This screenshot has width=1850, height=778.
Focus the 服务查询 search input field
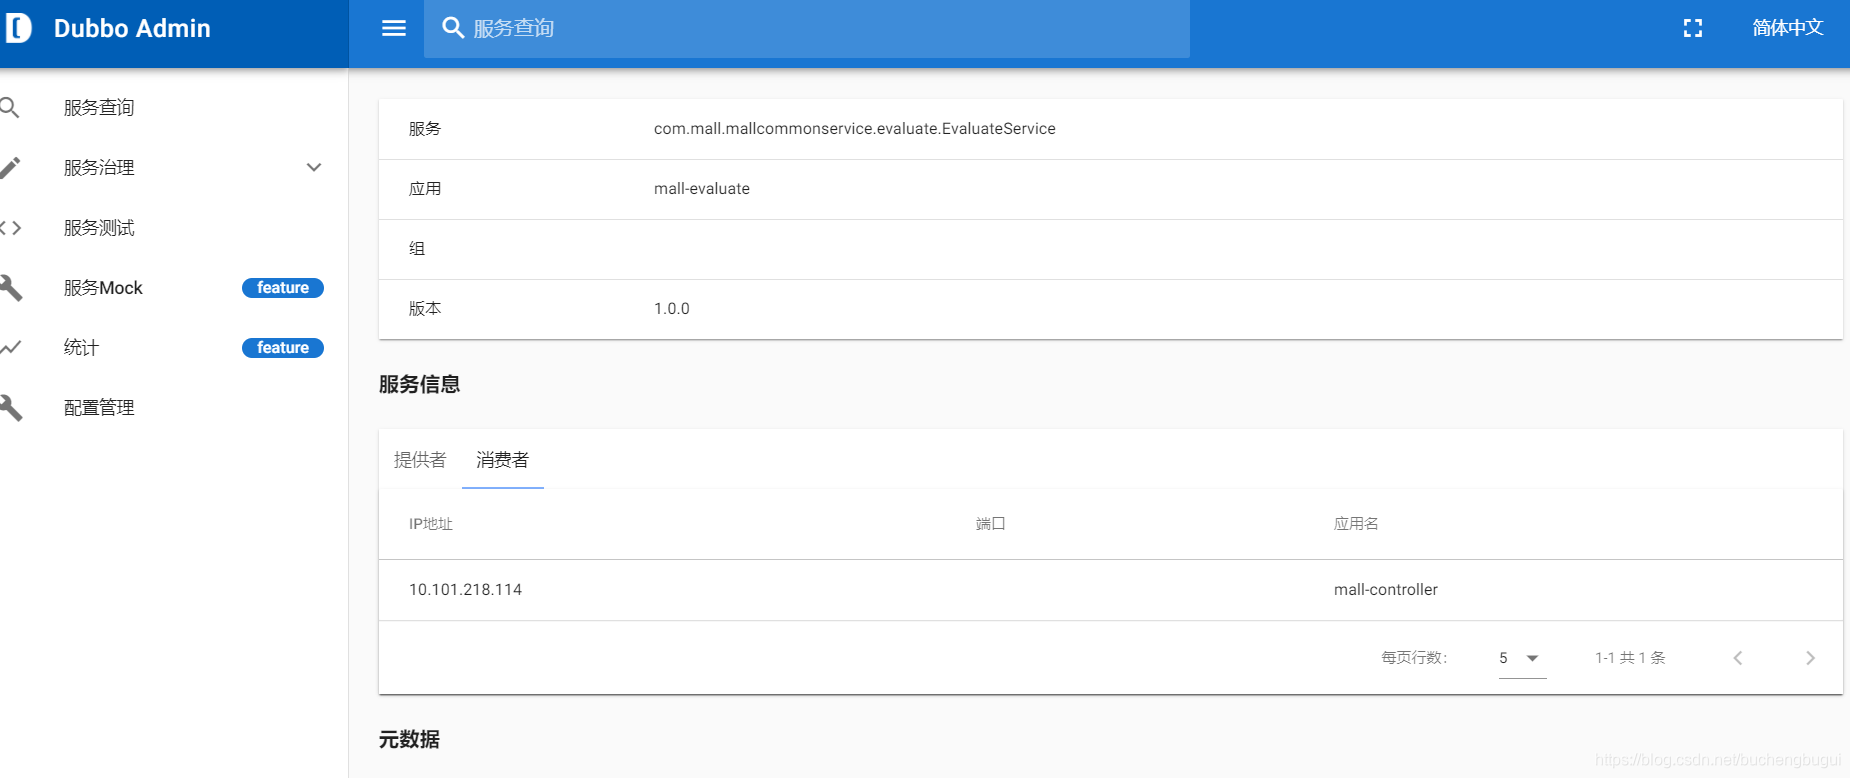tap(806, 28)
